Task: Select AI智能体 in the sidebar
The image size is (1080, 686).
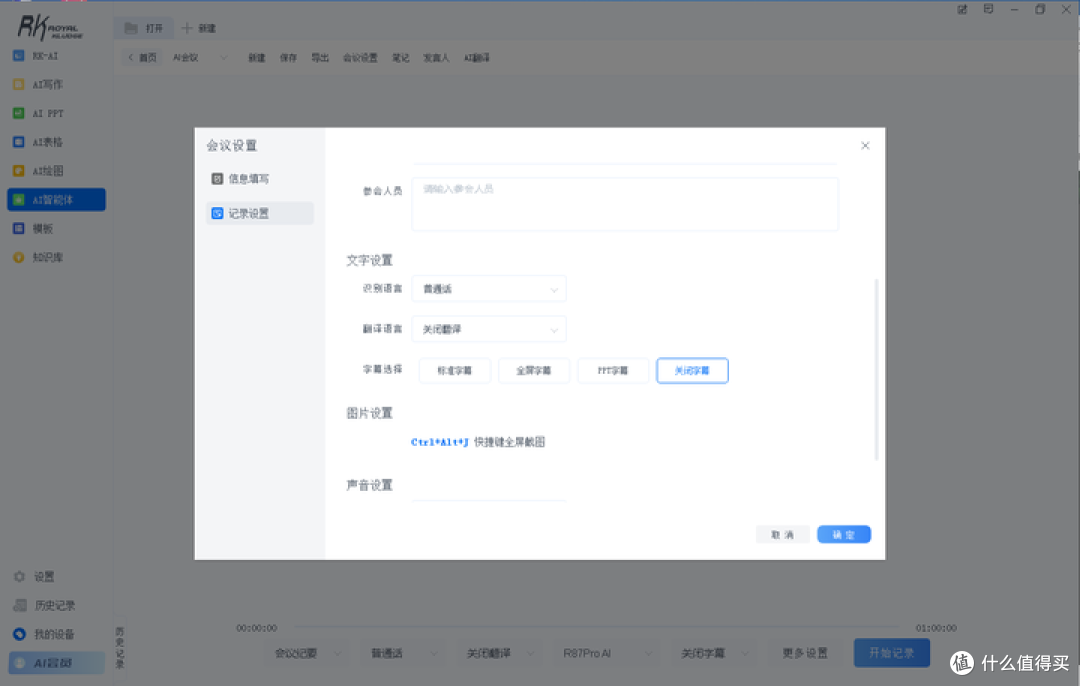Action: (x=56, y=200)
